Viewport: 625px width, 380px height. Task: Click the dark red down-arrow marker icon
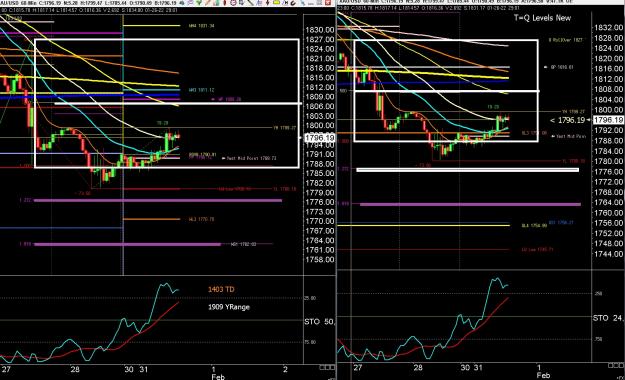(267, 2)
